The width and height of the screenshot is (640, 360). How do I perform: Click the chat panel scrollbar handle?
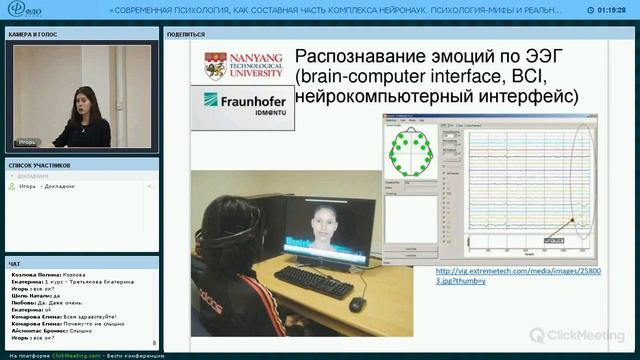(154, 343)
